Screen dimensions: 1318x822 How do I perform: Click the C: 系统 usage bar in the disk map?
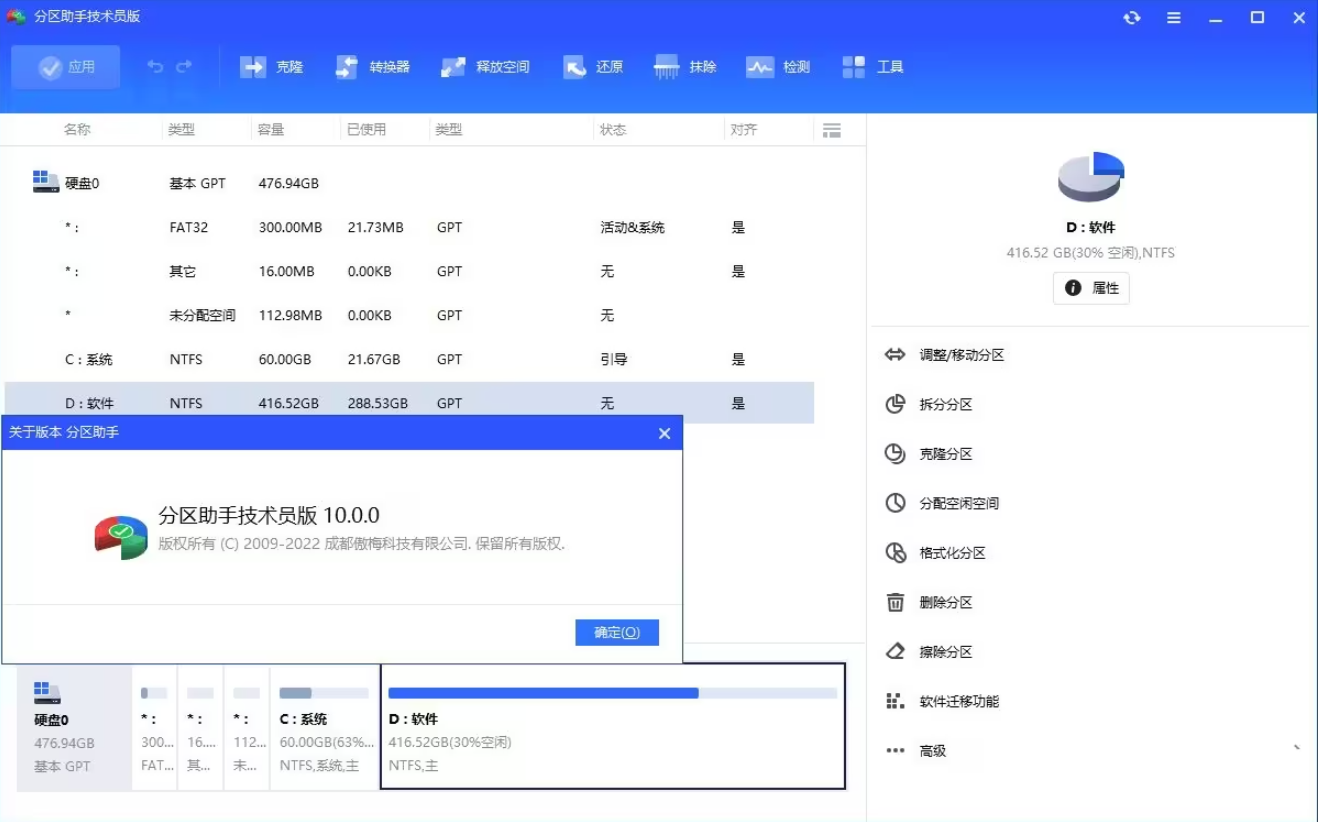coord(324,693)
